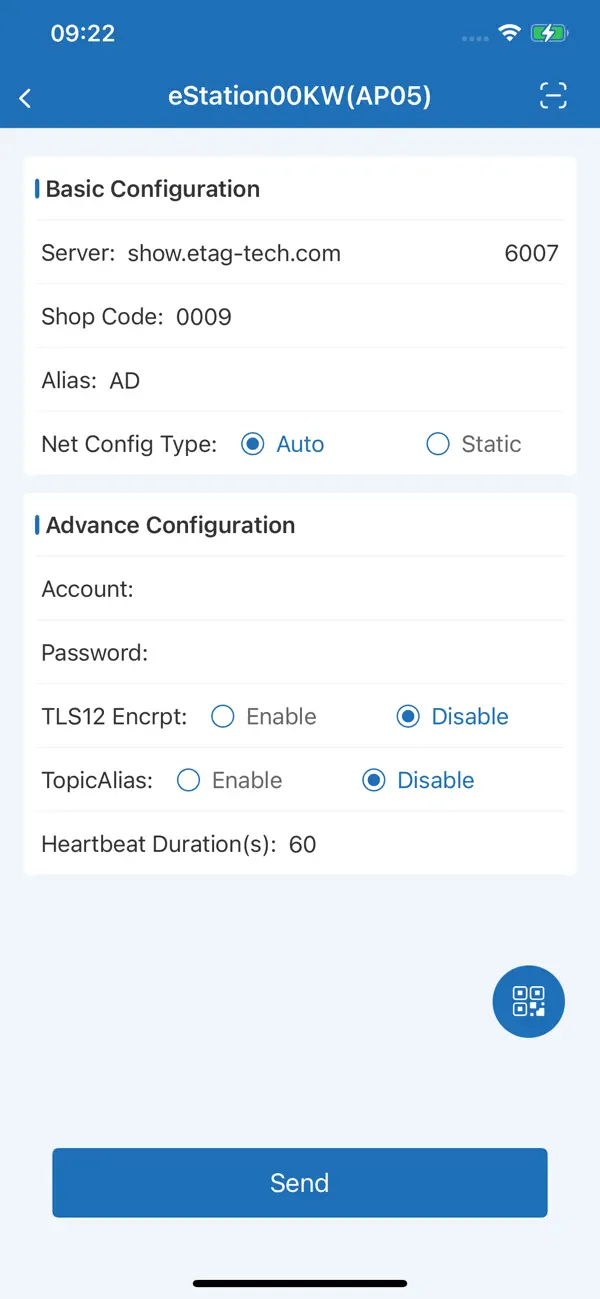Enable TLS12 encryption
Viewport: 600px width, 1299px height.
(x=223, y=716)
